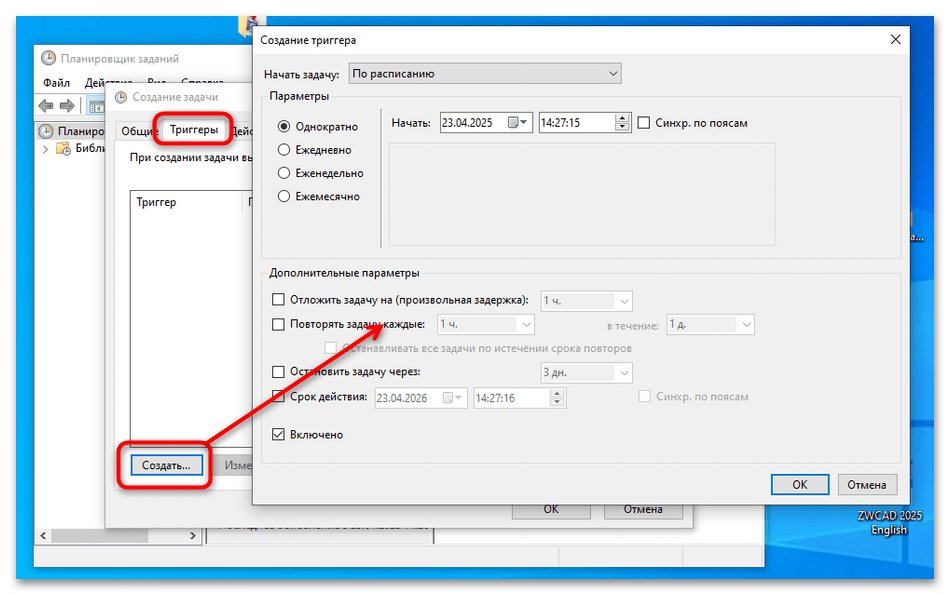Open the repeat interval dropdown 1 ч.
The width and height of the screenshot is (950, 595).
[485, 325]
